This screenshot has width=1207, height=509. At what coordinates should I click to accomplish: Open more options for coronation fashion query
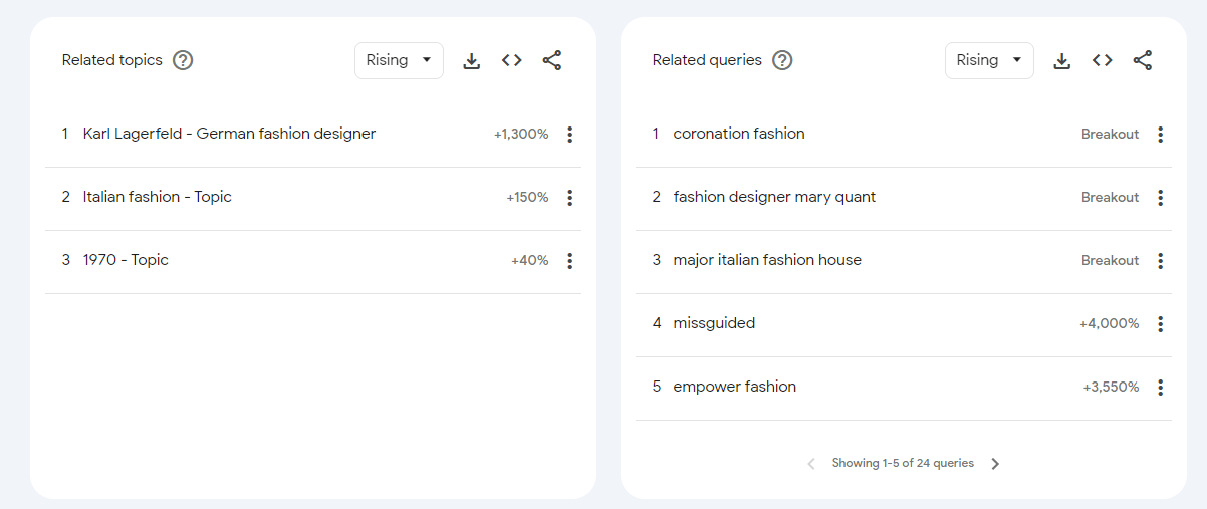click(x=1160, y=135)
